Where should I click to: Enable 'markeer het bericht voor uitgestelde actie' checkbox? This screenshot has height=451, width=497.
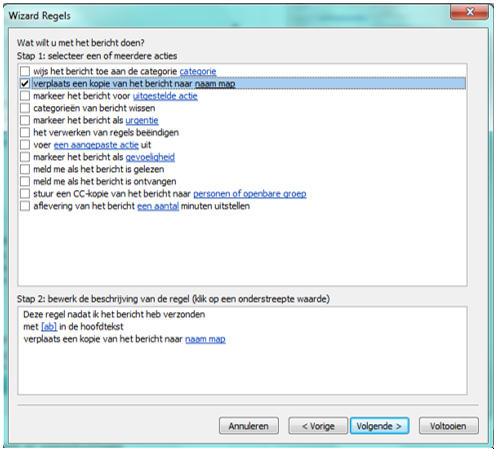tap(25, 96)
